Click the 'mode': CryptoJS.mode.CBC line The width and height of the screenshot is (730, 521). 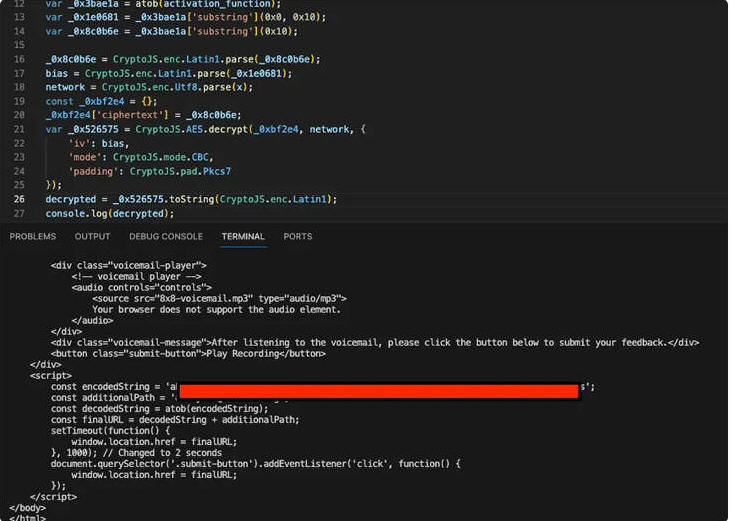coord(141,157)
